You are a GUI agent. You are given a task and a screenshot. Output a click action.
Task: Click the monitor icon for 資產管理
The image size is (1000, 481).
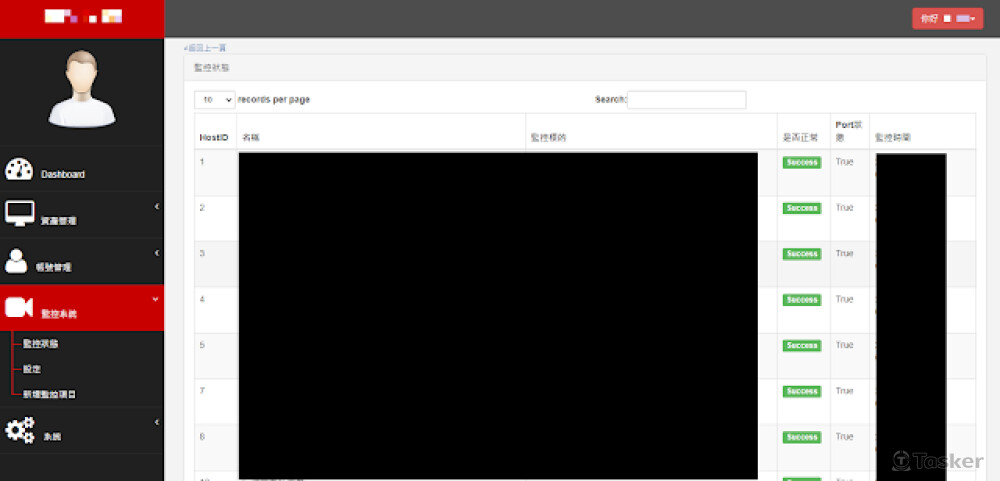tap(19, 214)
